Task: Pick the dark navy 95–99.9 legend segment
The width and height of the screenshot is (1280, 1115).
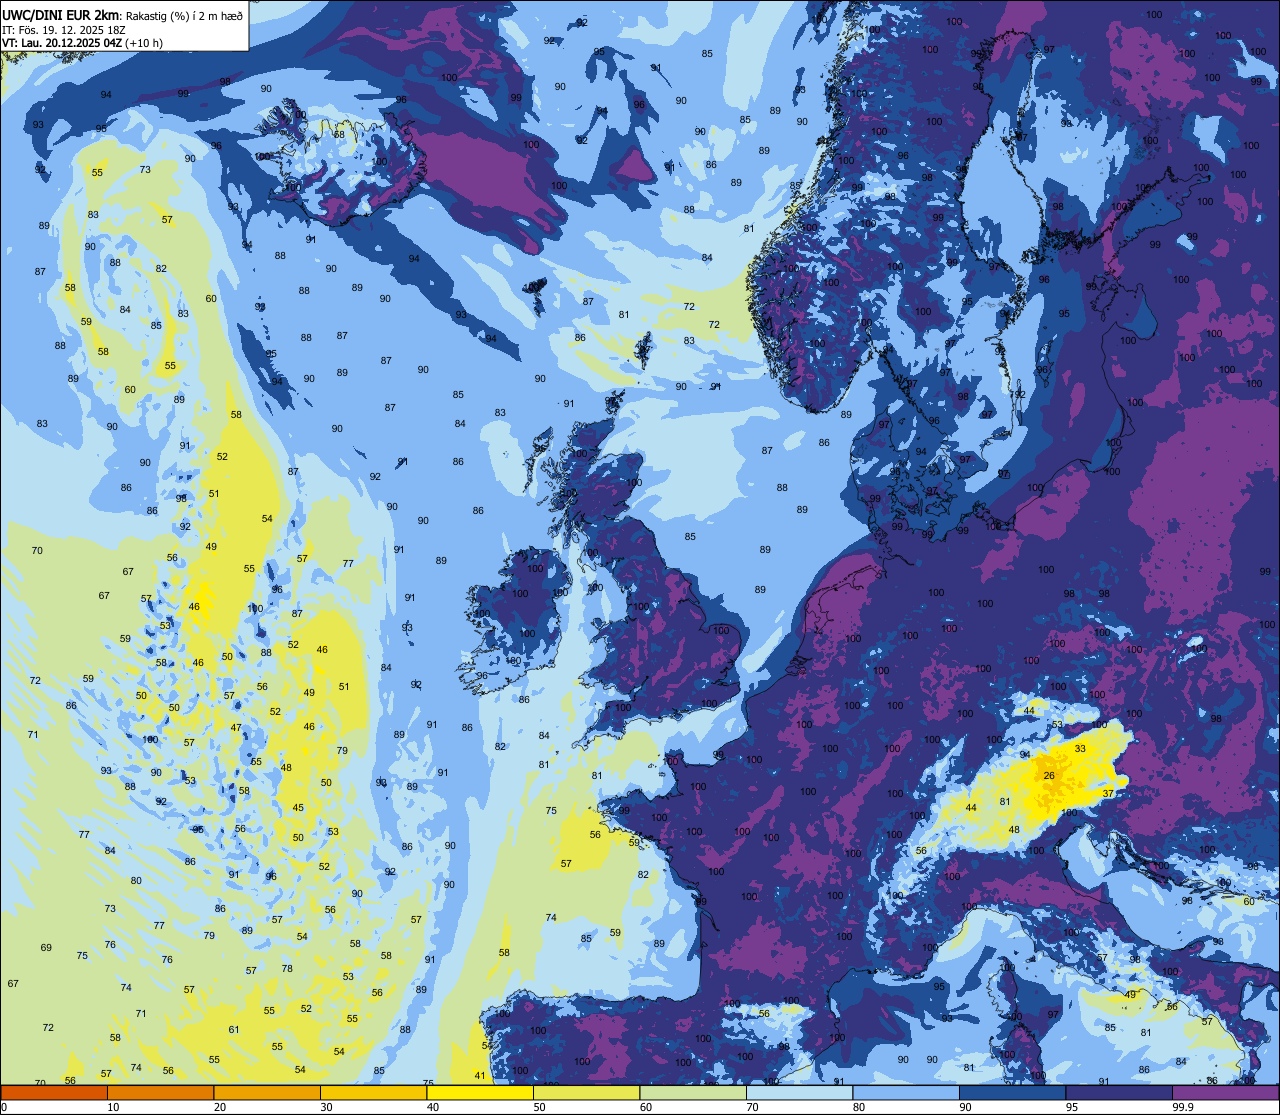Action: coord(1119,1092)
